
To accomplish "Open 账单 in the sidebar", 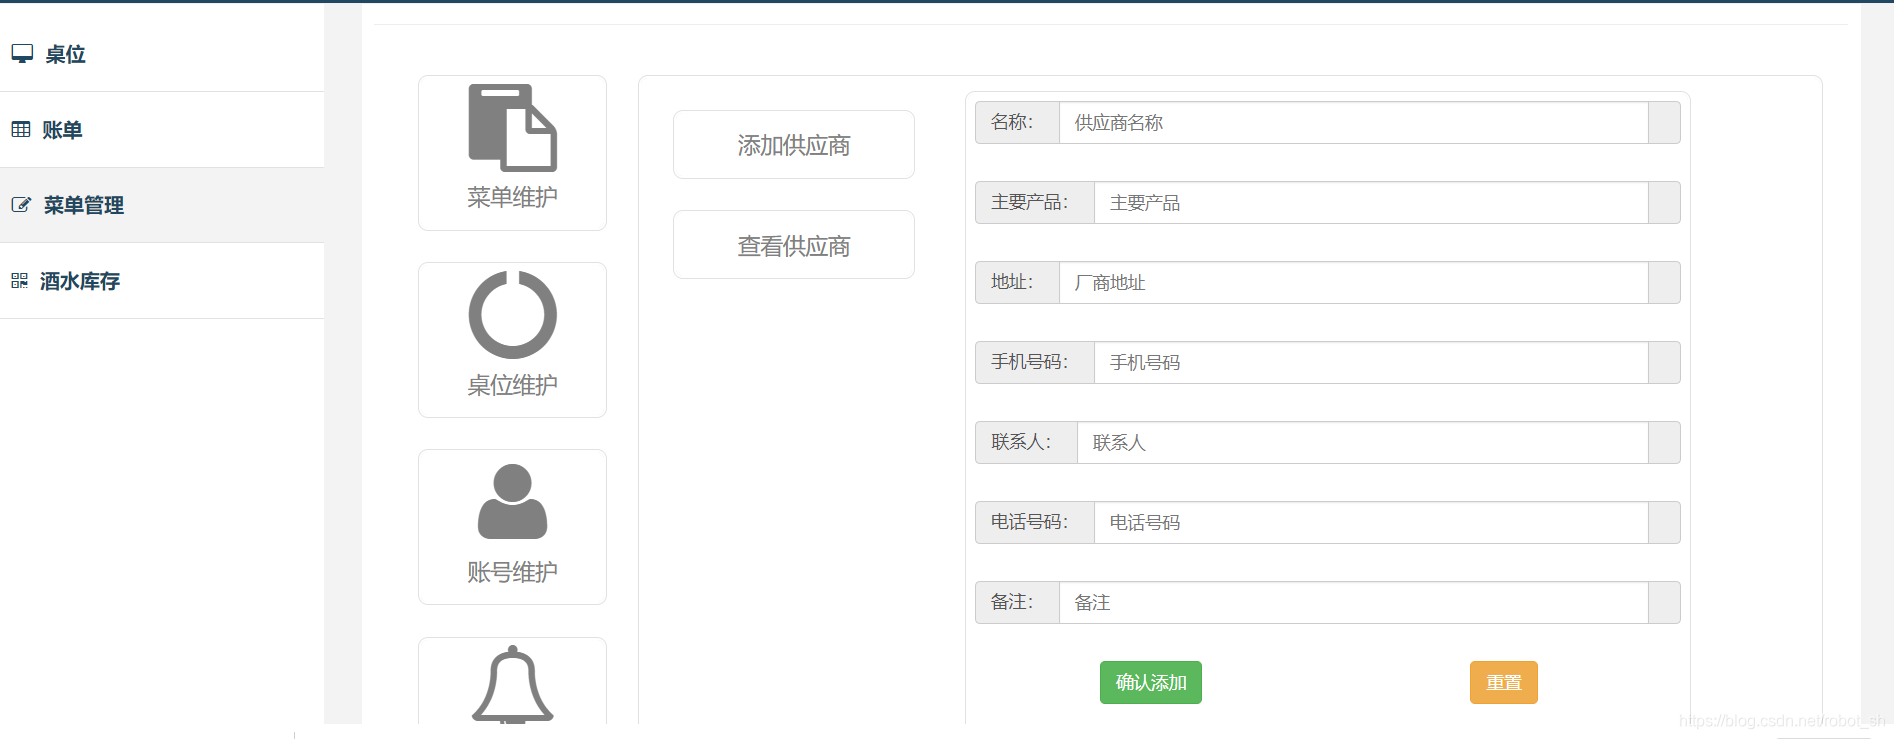I will click(162, 130).
